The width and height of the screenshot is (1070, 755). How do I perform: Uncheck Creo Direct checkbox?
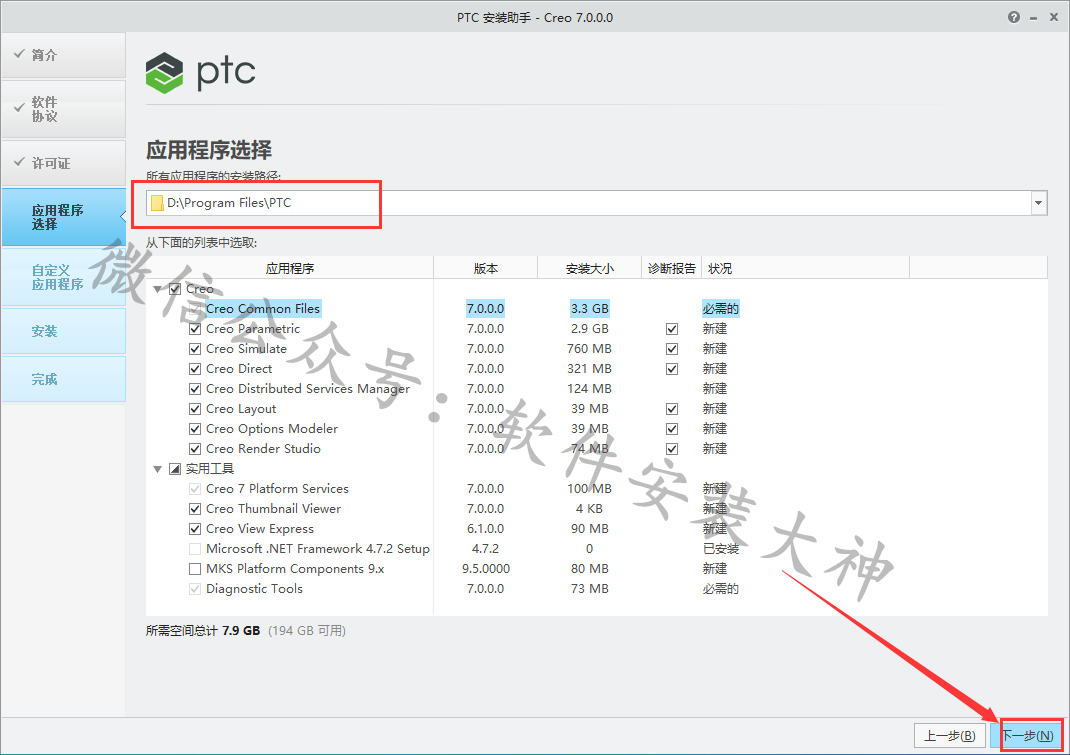(194, 369)
